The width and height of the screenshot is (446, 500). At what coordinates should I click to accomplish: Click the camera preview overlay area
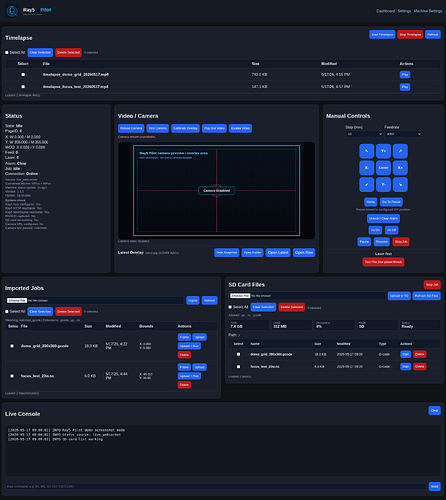pyautogui.click(x=217, y=190)
